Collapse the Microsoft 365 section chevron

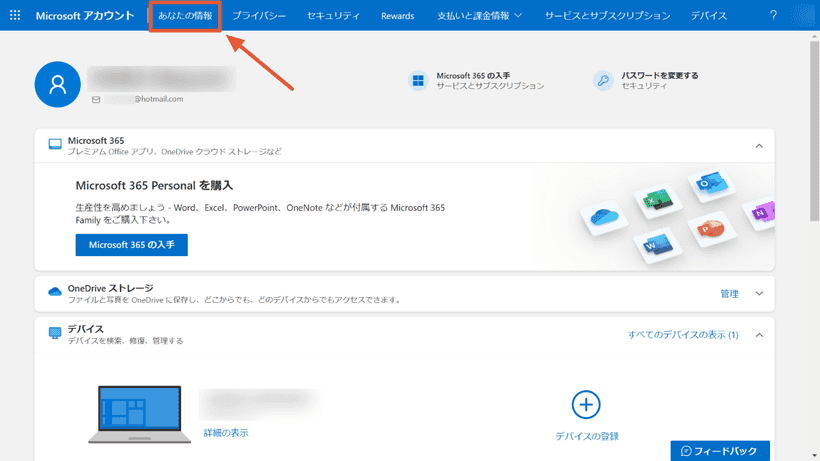759,146
